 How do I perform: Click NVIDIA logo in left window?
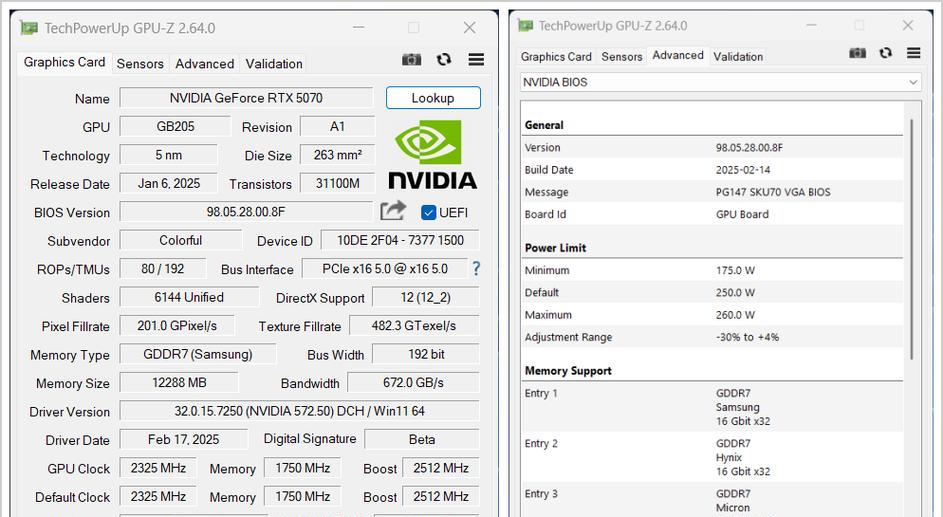point(432,154)
